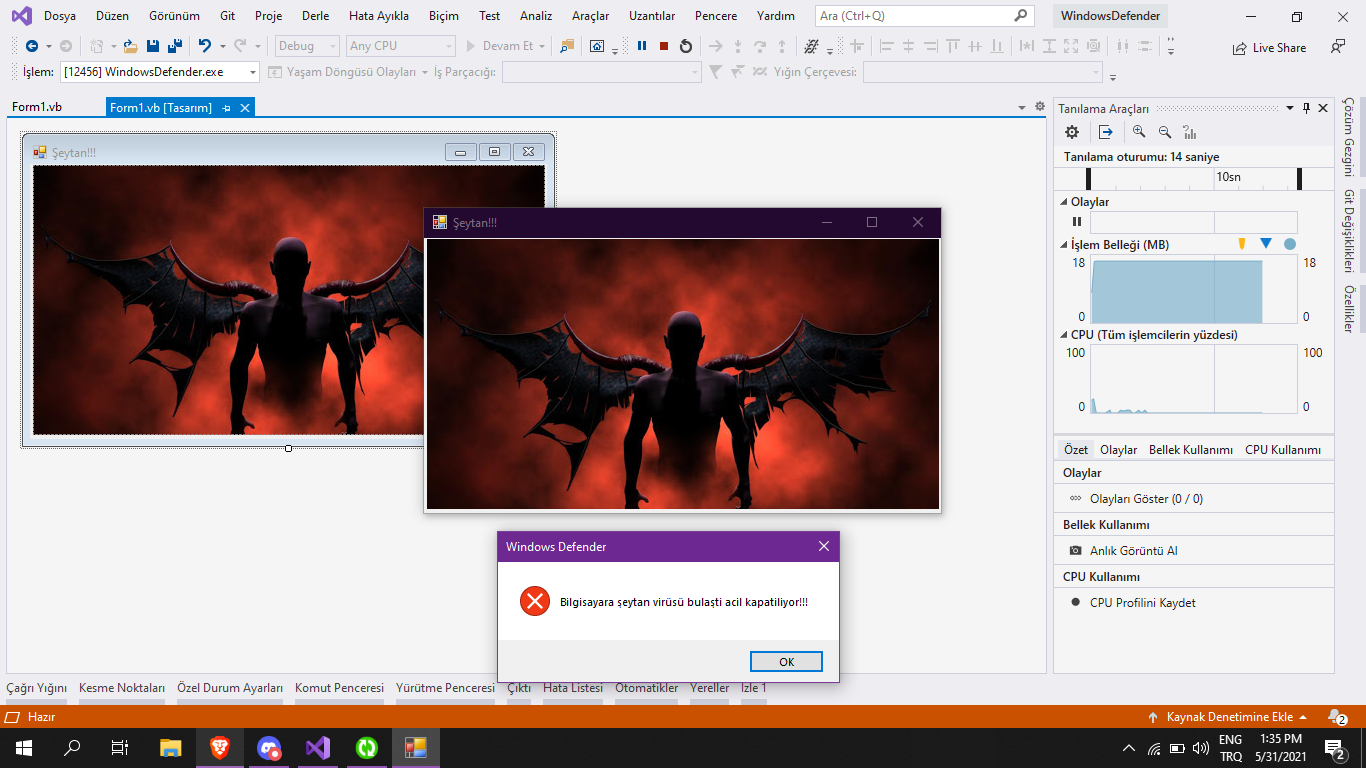Open the Çağrı Yığını bottom tab
Image resolution: width=1366 pixels, height=768 pixels.
[37, 688]
